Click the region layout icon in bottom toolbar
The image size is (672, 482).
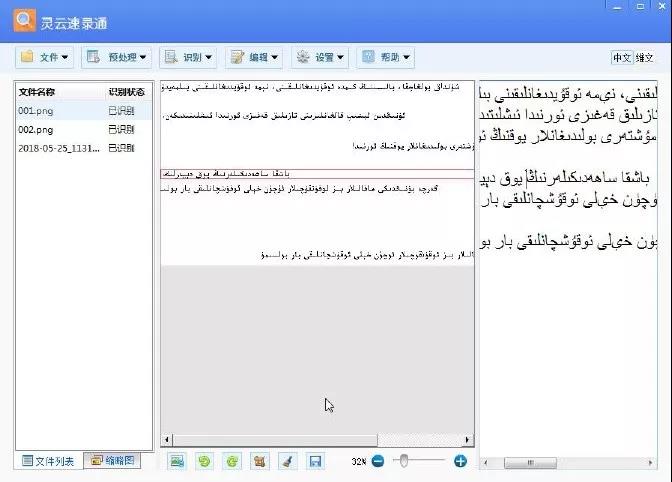click(259, 461)
